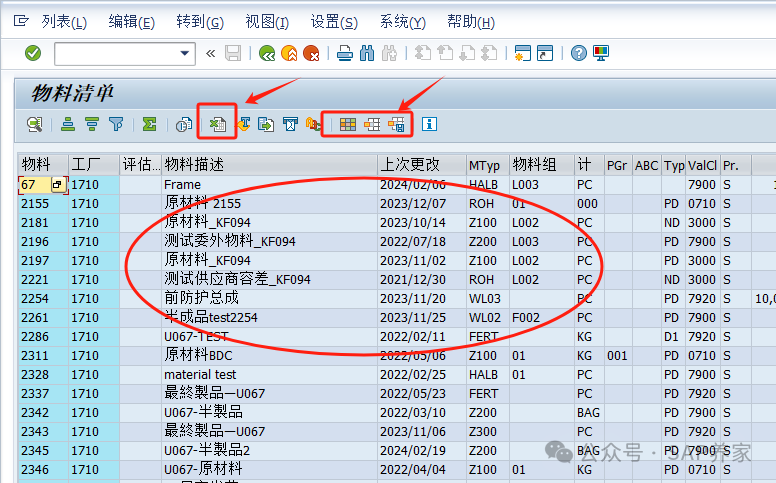The width and height of the screenshot is (776, 483).
Task: Click the mail recipient envelope icon
Action: click(291, 124)
